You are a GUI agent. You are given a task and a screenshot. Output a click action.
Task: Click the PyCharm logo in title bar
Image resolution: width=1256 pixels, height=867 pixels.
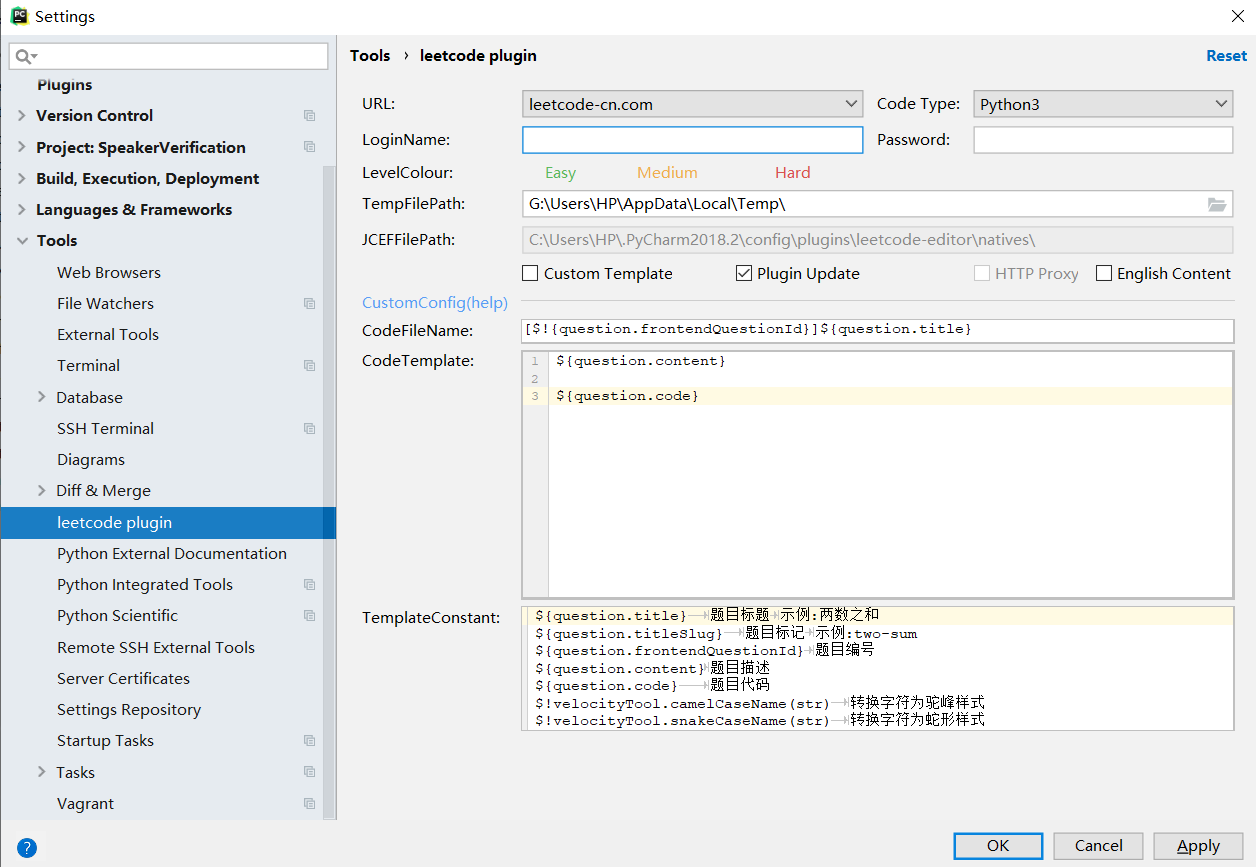pyautogui.click(x=18, y=16)
